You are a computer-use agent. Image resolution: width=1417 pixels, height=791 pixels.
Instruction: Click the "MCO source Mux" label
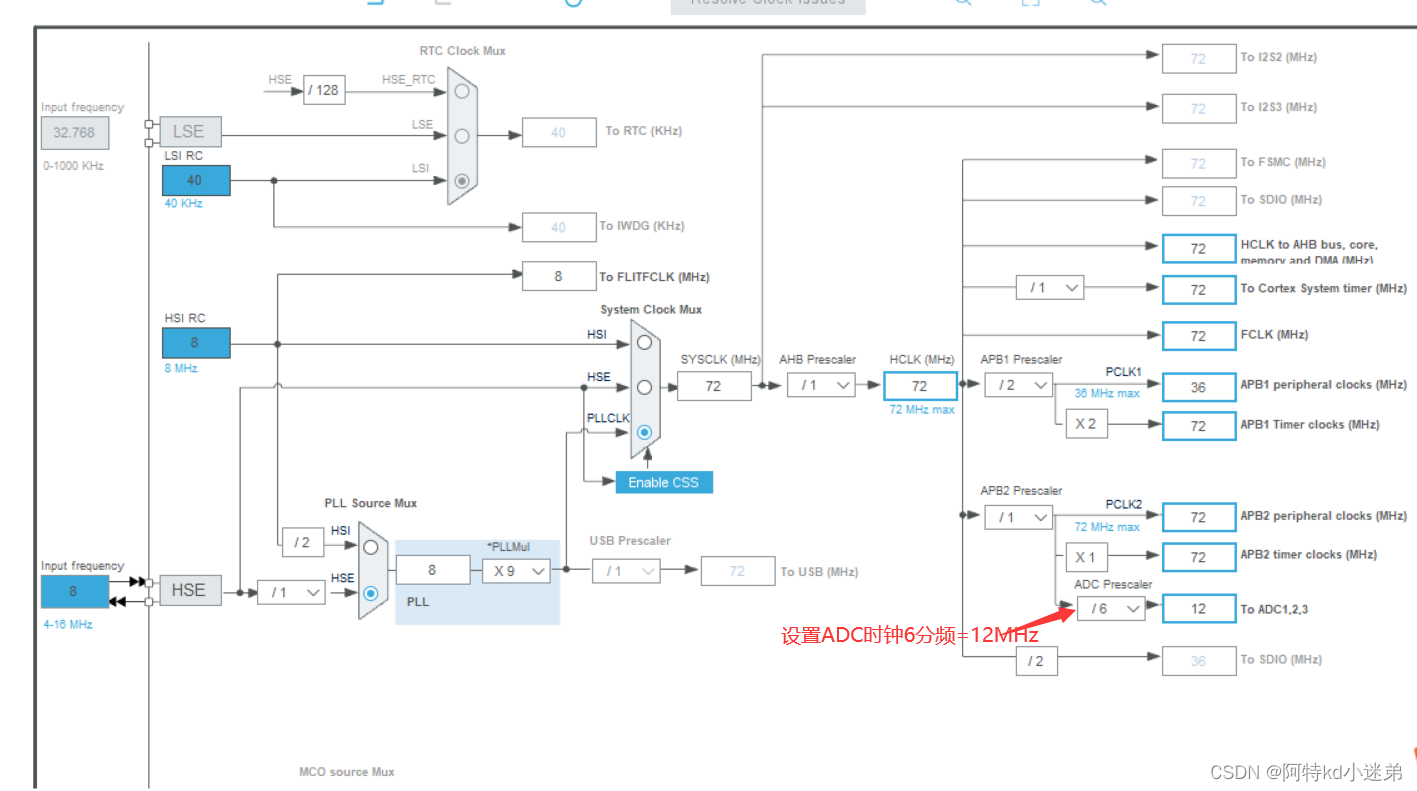347,772
